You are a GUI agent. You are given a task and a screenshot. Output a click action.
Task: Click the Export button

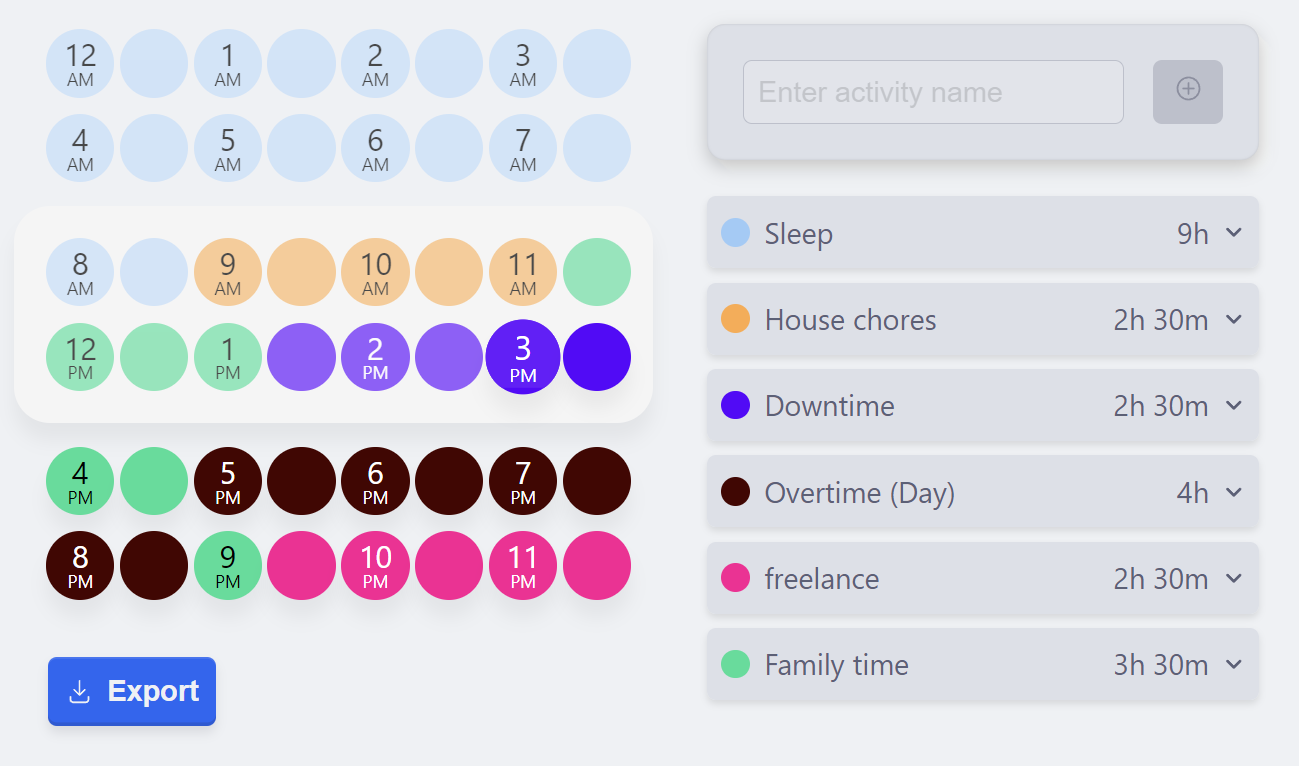tap(132, 691)
